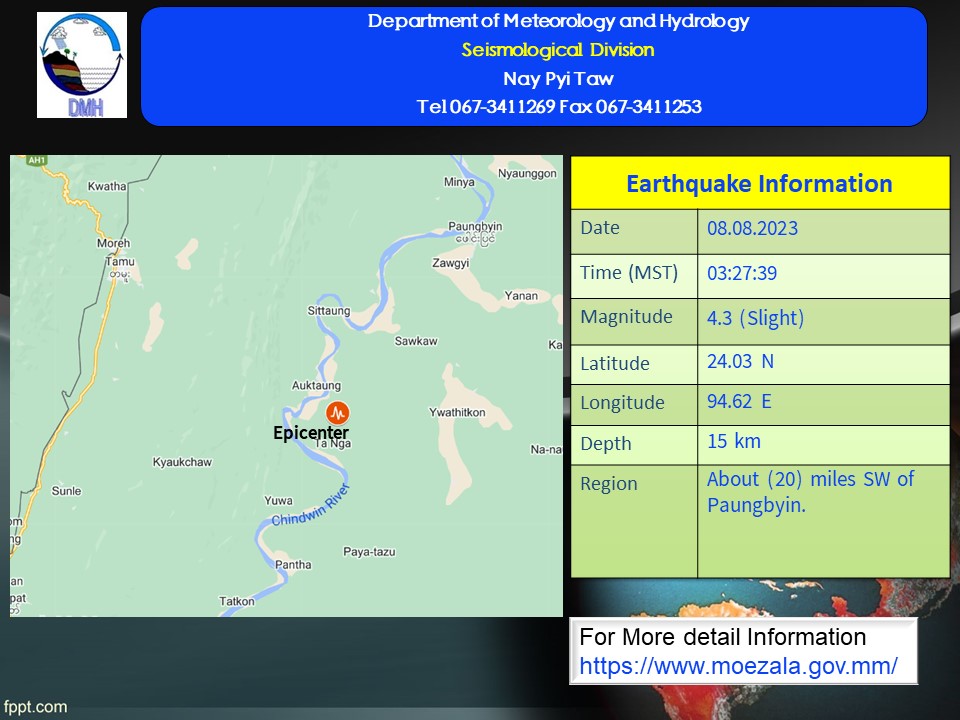Click the Kwatha label on map
This screenshot has width=960, height=720.
coord(107,186)
